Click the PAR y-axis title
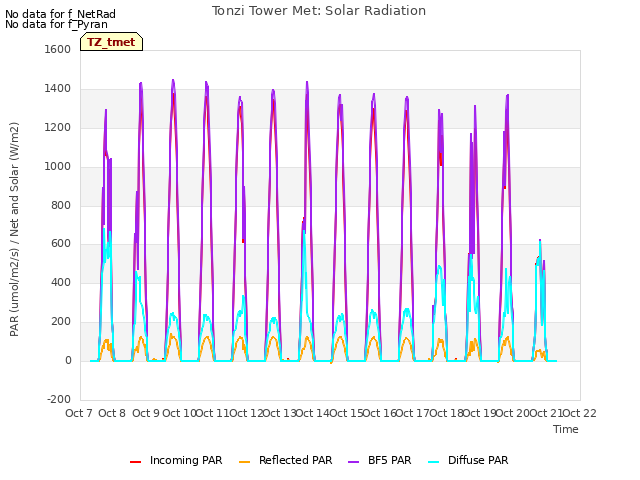The width and height of the screenshot is (640, 480). click(14, 229)
